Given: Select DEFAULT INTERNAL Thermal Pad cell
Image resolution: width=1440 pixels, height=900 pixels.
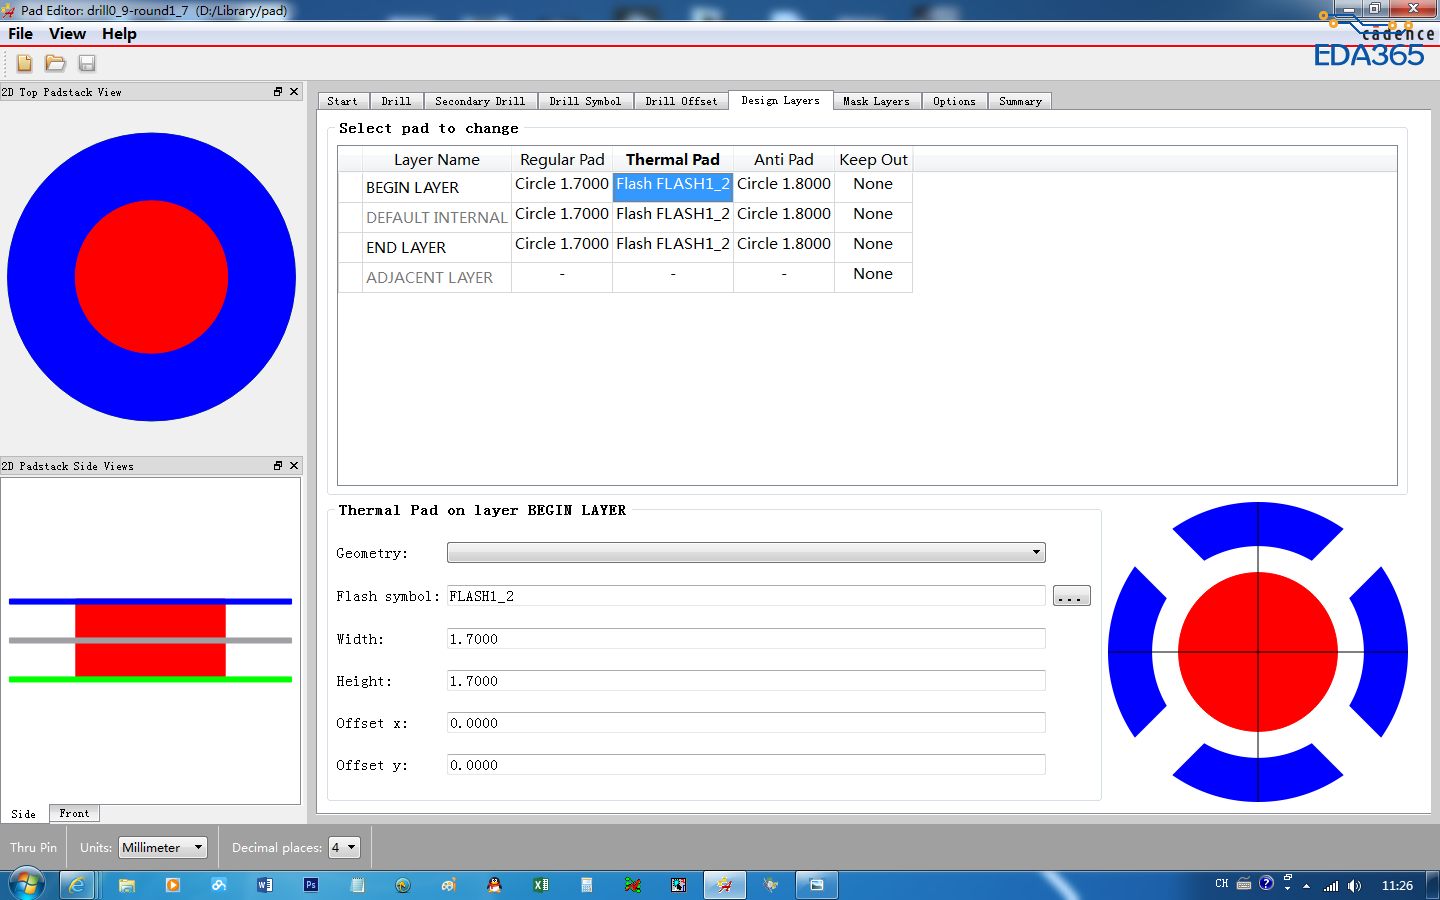Looking at the screenshot, I should pyautogui.click(x=673, y=215).
